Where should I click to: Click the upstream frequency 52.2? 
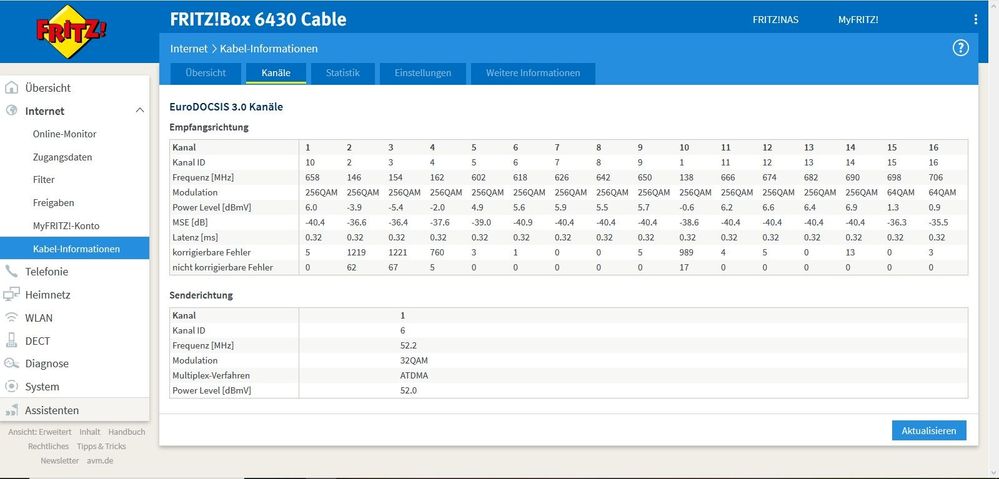click(x=408, y=345)
